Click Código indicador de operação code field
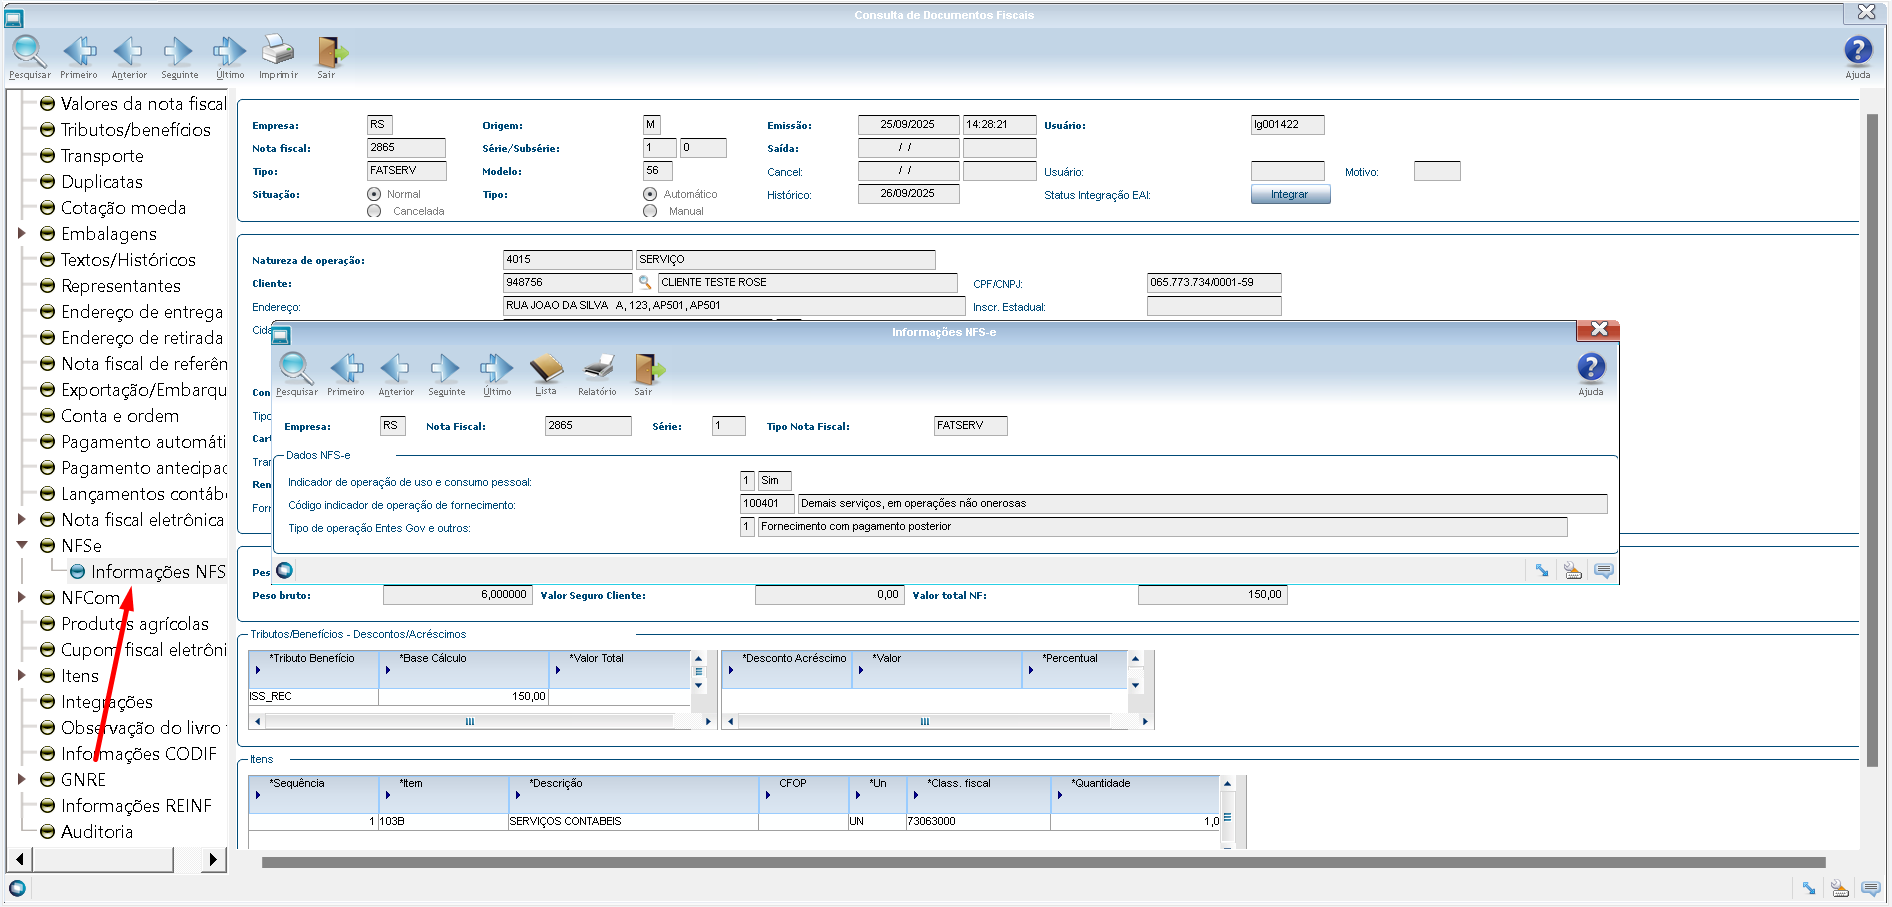The image size is (1892, 907). 767,504
